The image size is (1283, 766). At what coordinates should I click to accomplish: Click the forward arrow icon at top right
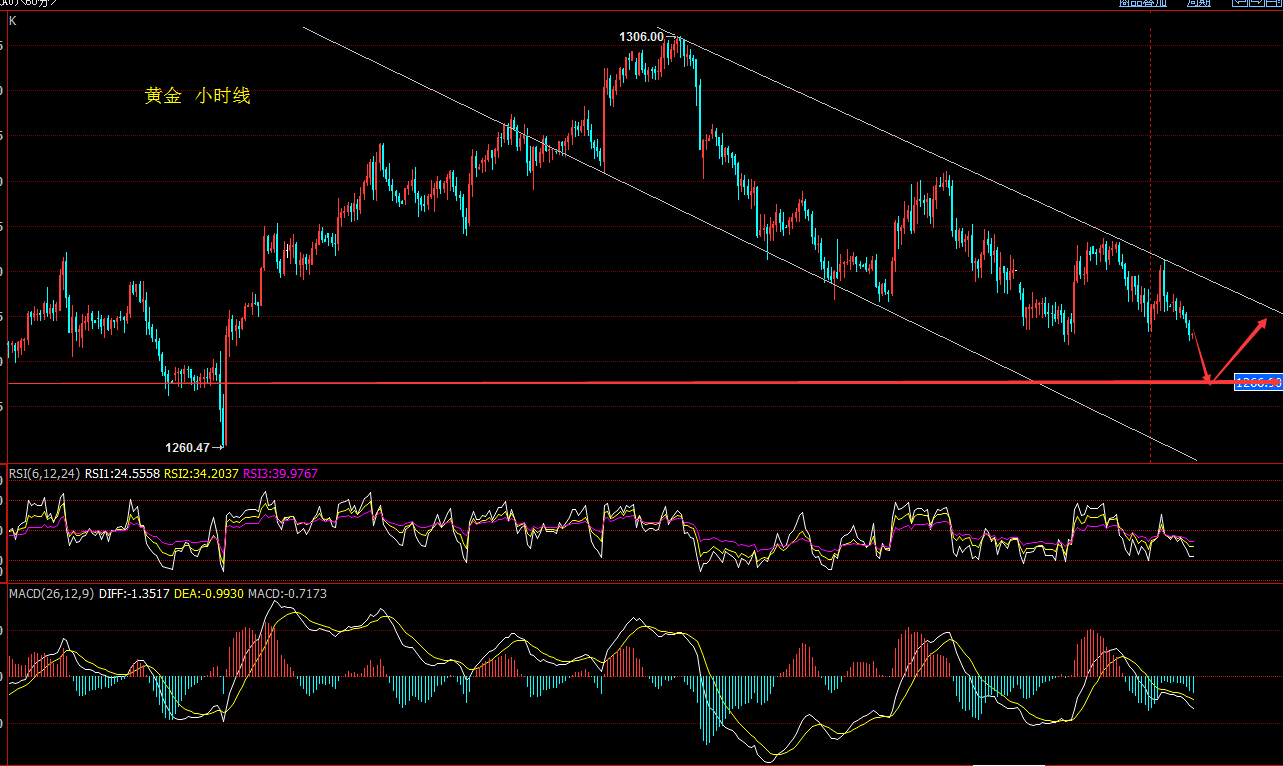pos(1256,3)
